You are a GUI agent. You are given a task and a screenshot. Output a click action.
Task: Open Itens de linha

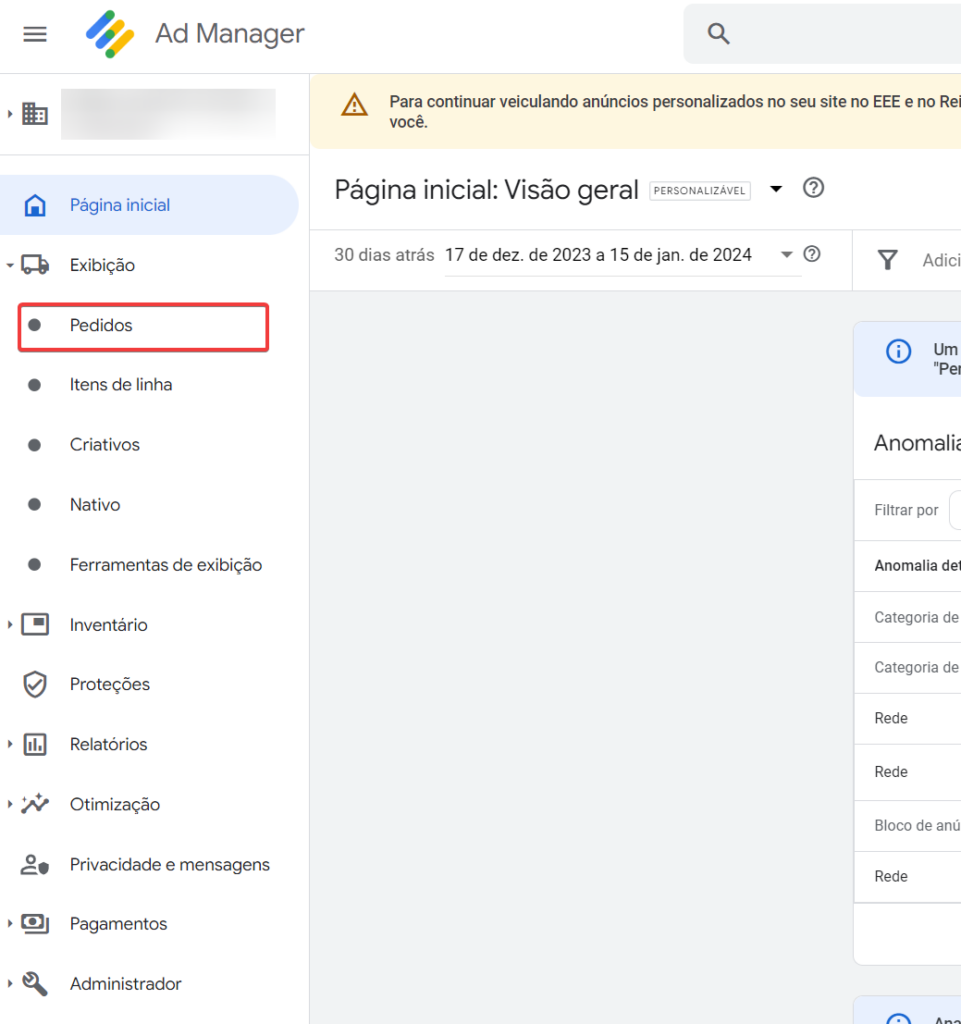(121, 385)
